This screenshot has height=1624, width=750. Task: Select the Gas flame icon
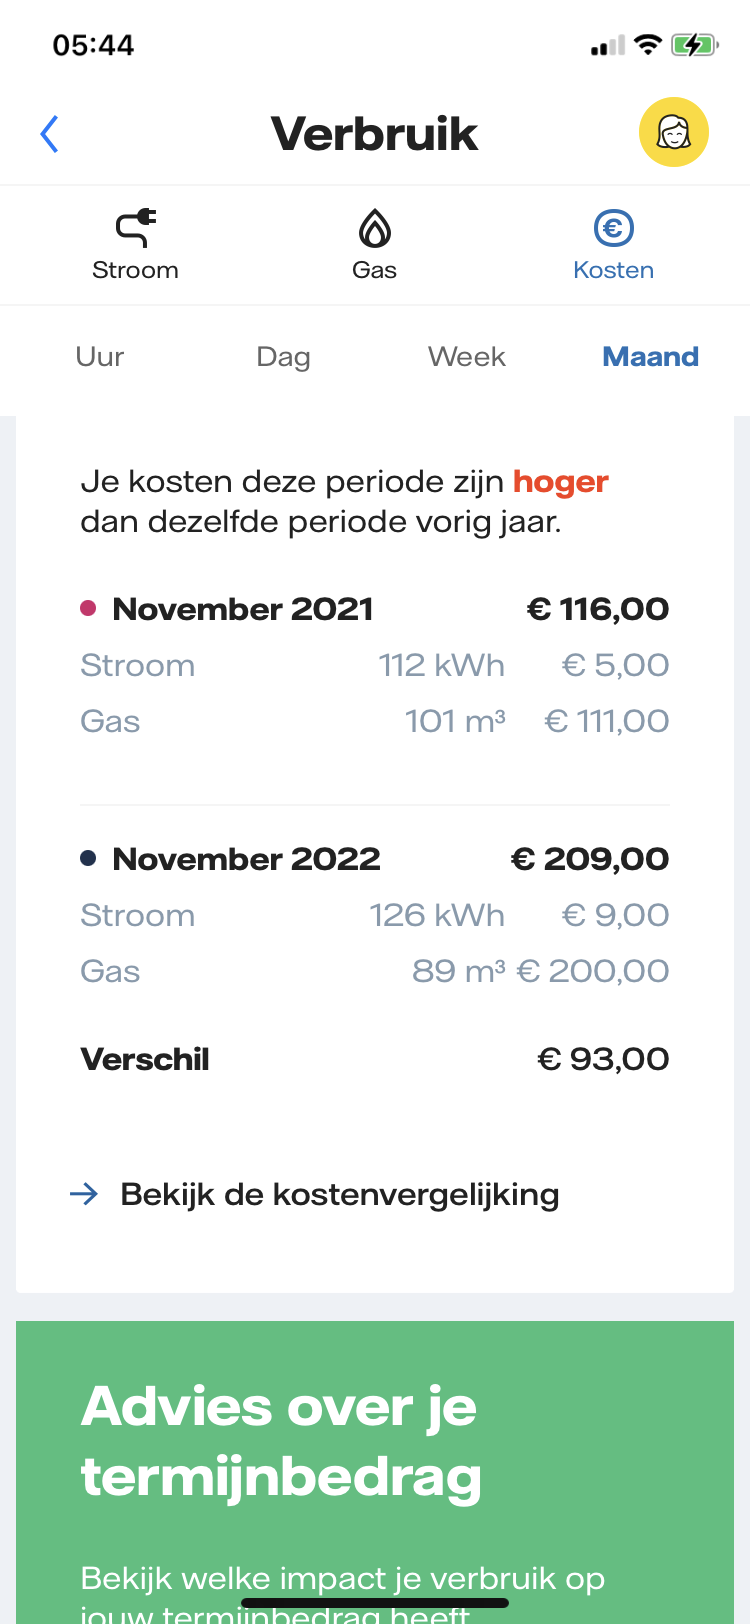375,228
